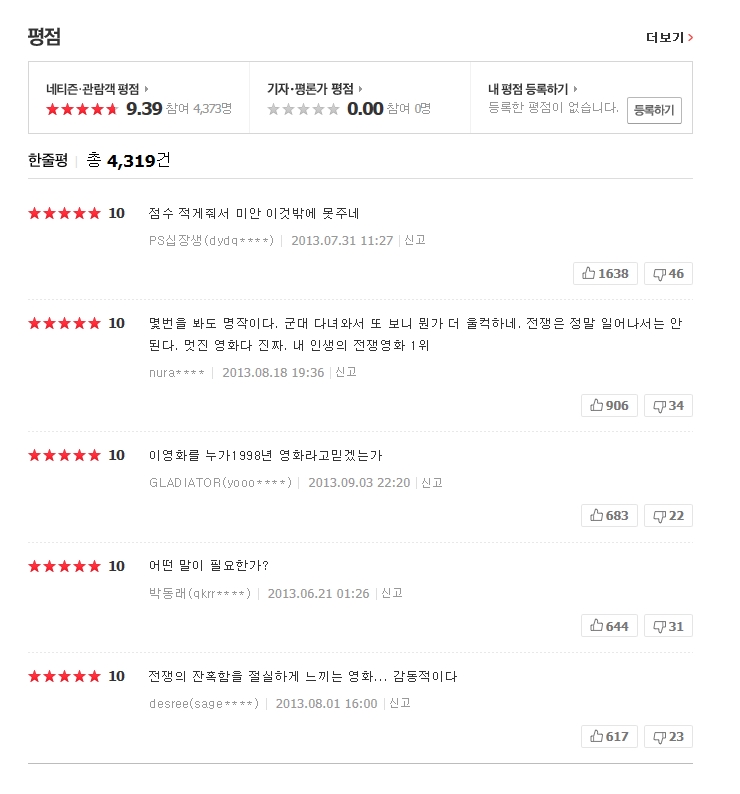Click the red star rating for 네티즌 평점
Viewport: 740px width, 794px height.
(x=82, y=109)
